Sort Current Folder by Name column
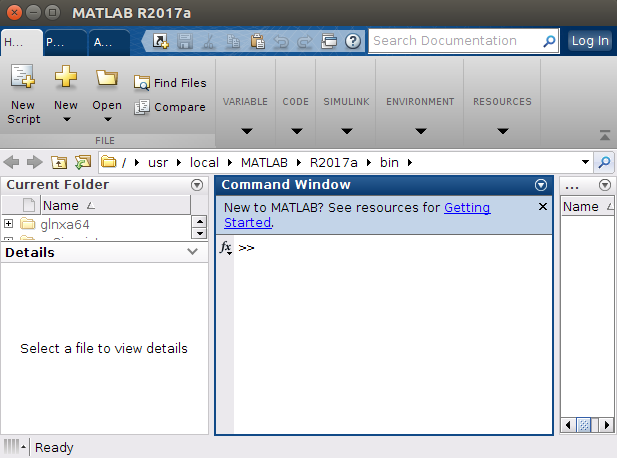Viewport: 617px width, 458px height. tap(116, 205)
